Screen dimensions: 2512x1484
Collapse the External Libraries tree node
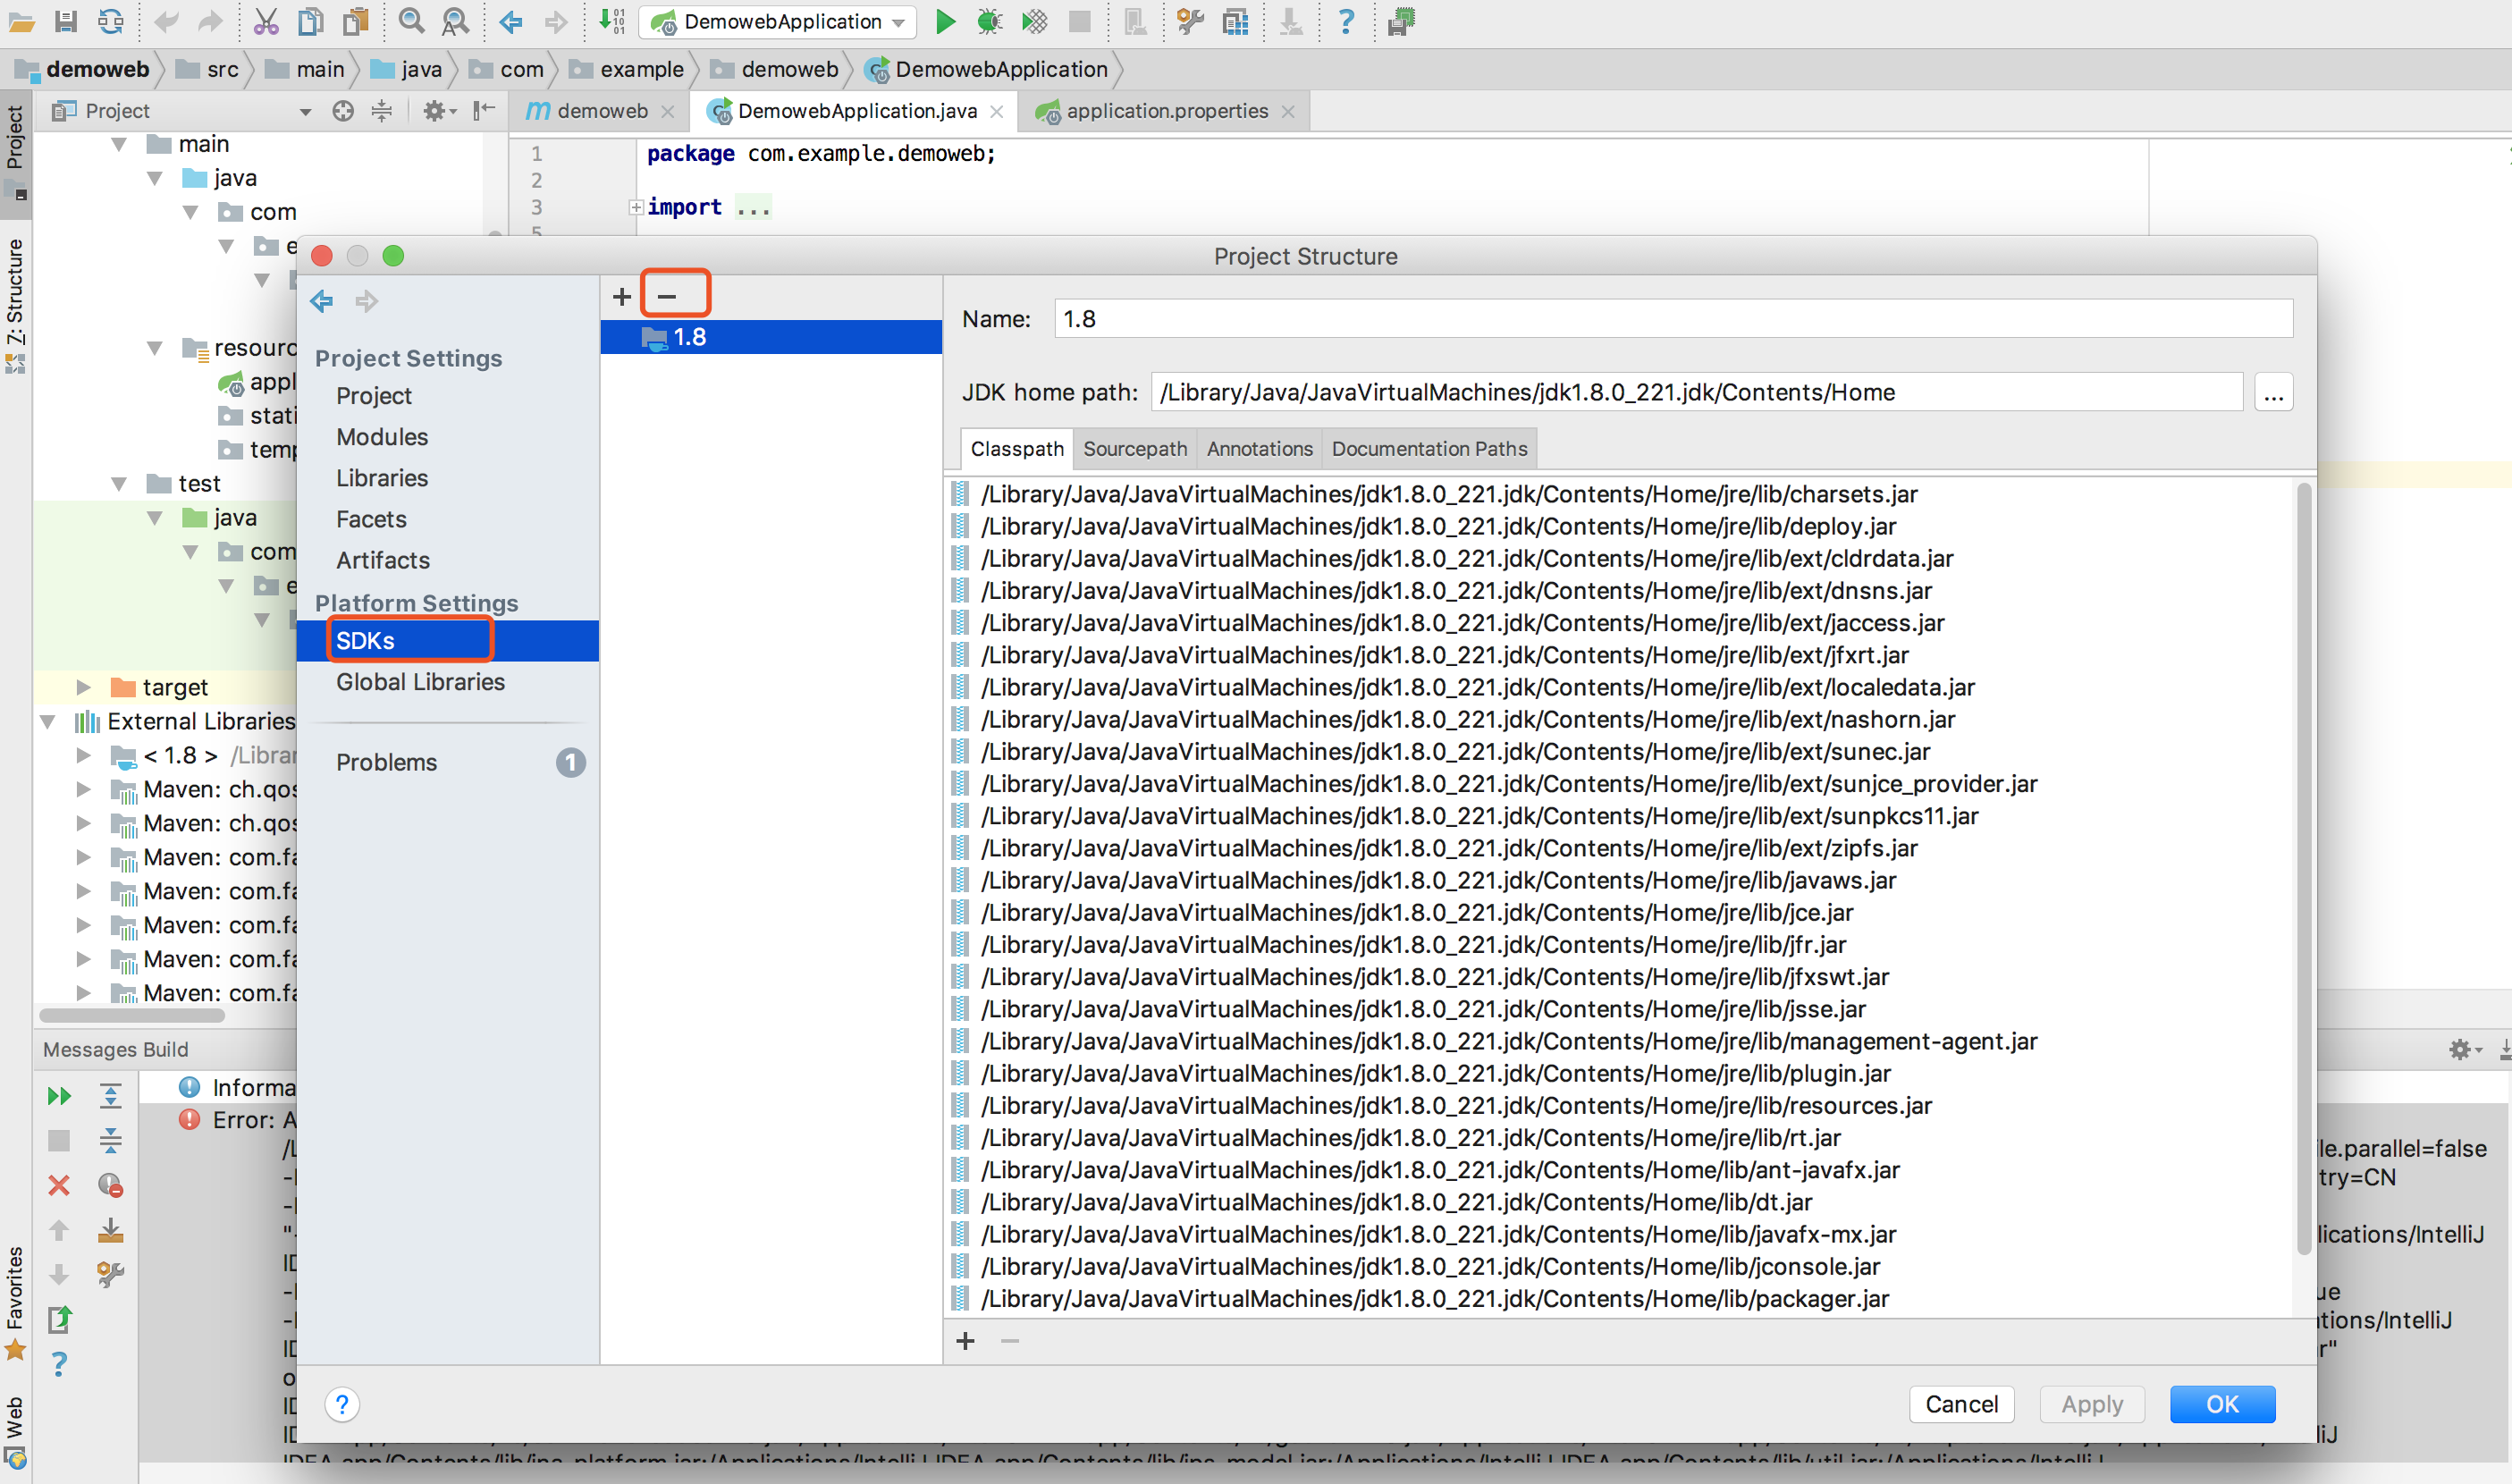tap(48, 721)
